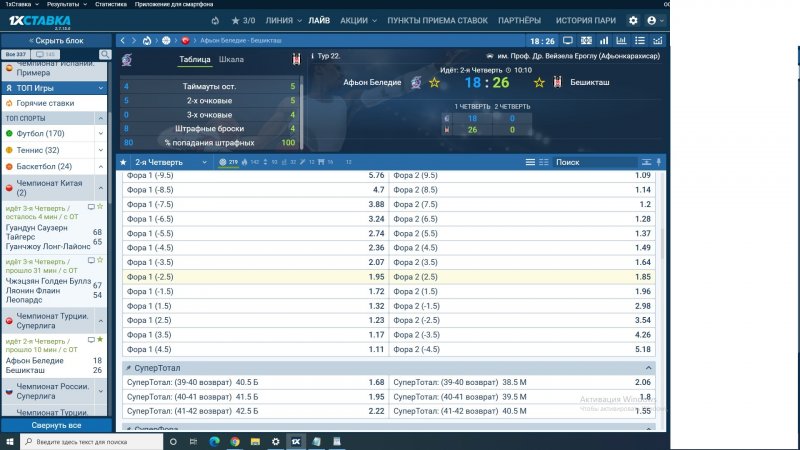The width and height of the screenshot is (800, 450).
Task: Click the home icon in breadcrumb bar
Action: pyautogui.click(x=148, y=40)
